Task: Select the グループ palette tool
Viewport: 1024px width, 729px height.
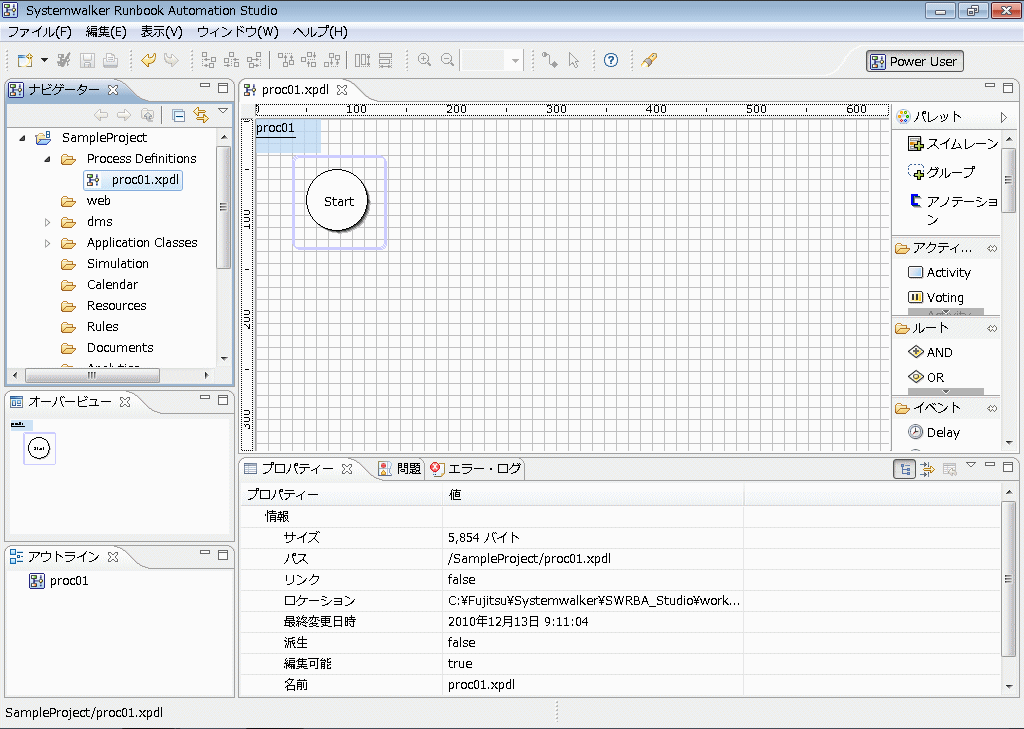Action: 942,172
